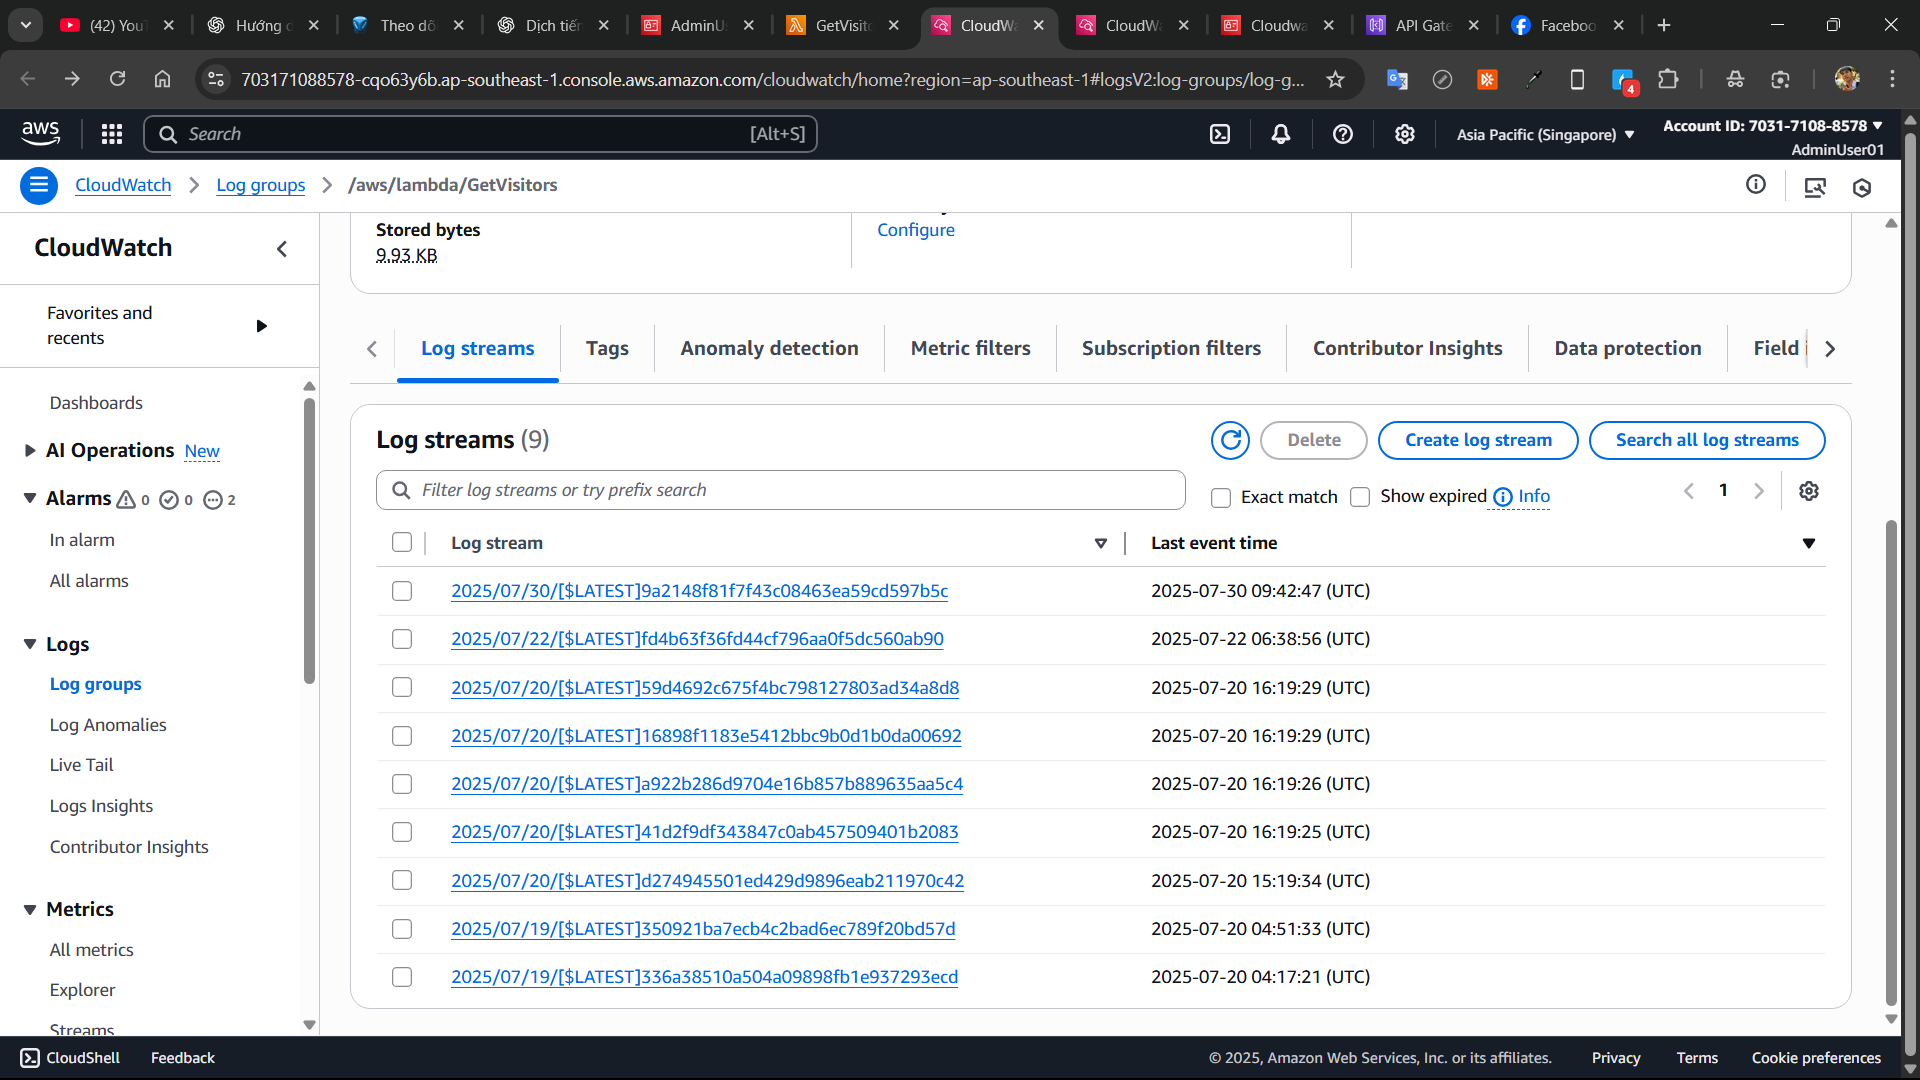Screen dimensions: 1920x1080
Task: Switch to Data protection tab
Action: click(1627, 348)
